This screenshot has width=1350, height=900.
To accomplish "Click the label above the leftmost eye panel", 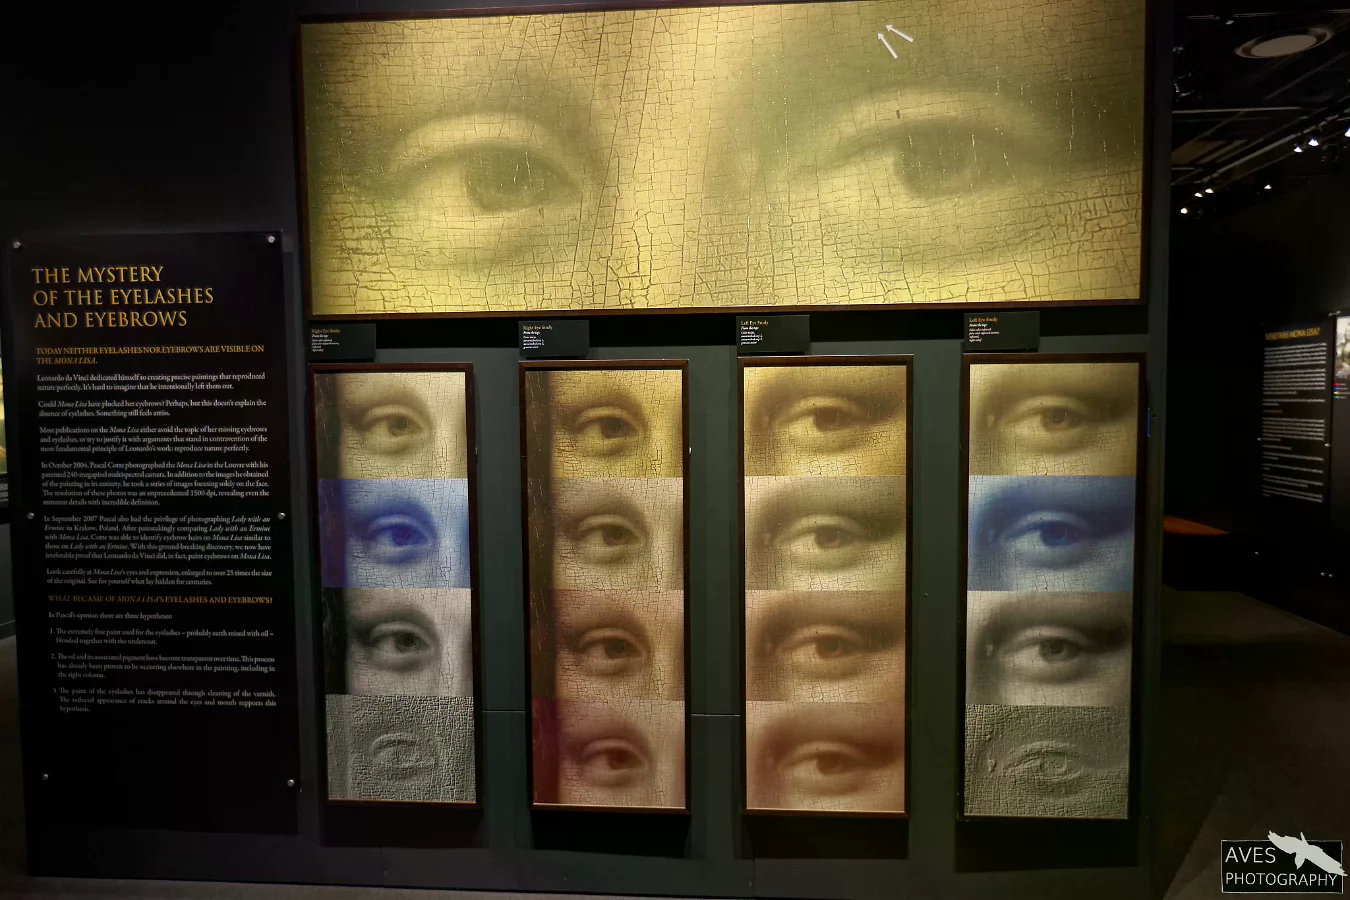I will [342, 340].
